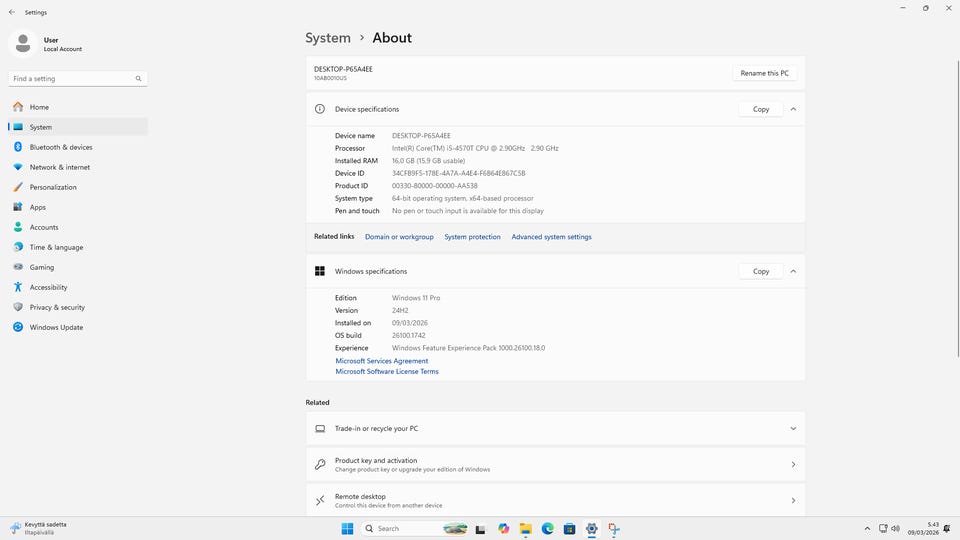Click the back arrow in Settings
This screenshot has width=960, height=540.
tap(12, 12)
